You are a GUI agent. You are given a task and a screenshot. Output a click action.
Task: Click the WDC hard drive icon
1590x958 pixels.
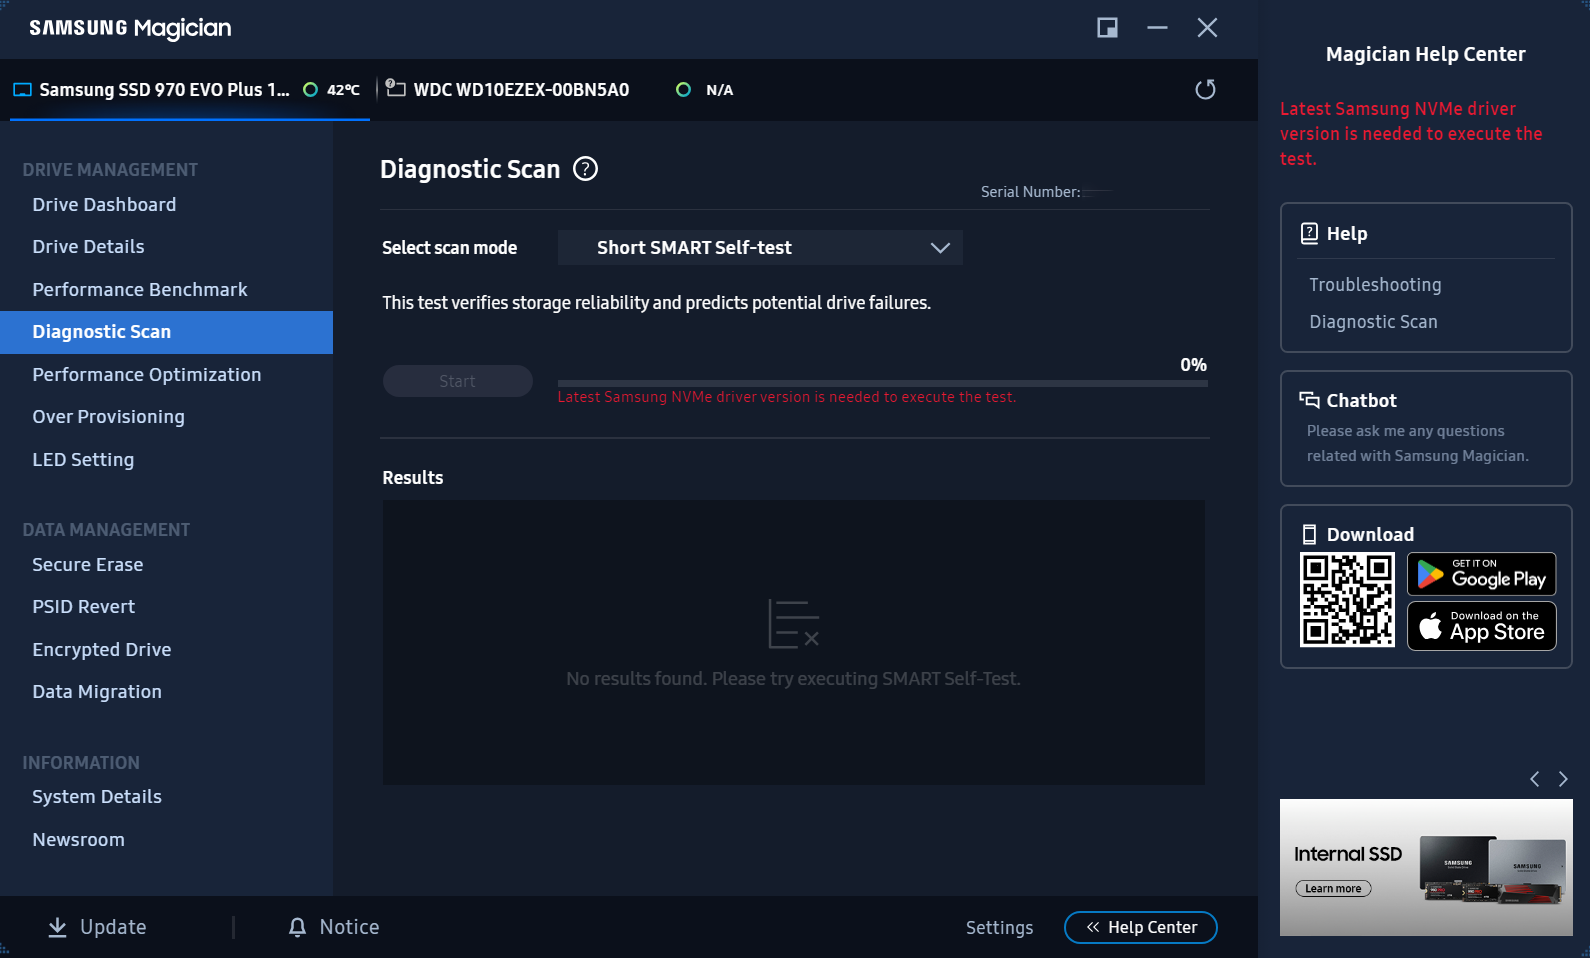point(396,89)
